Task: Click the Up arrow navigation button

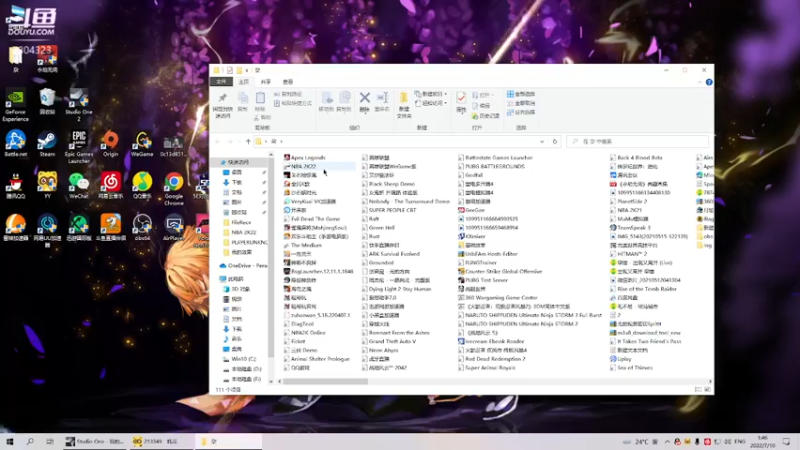Action: click(248, 141)
